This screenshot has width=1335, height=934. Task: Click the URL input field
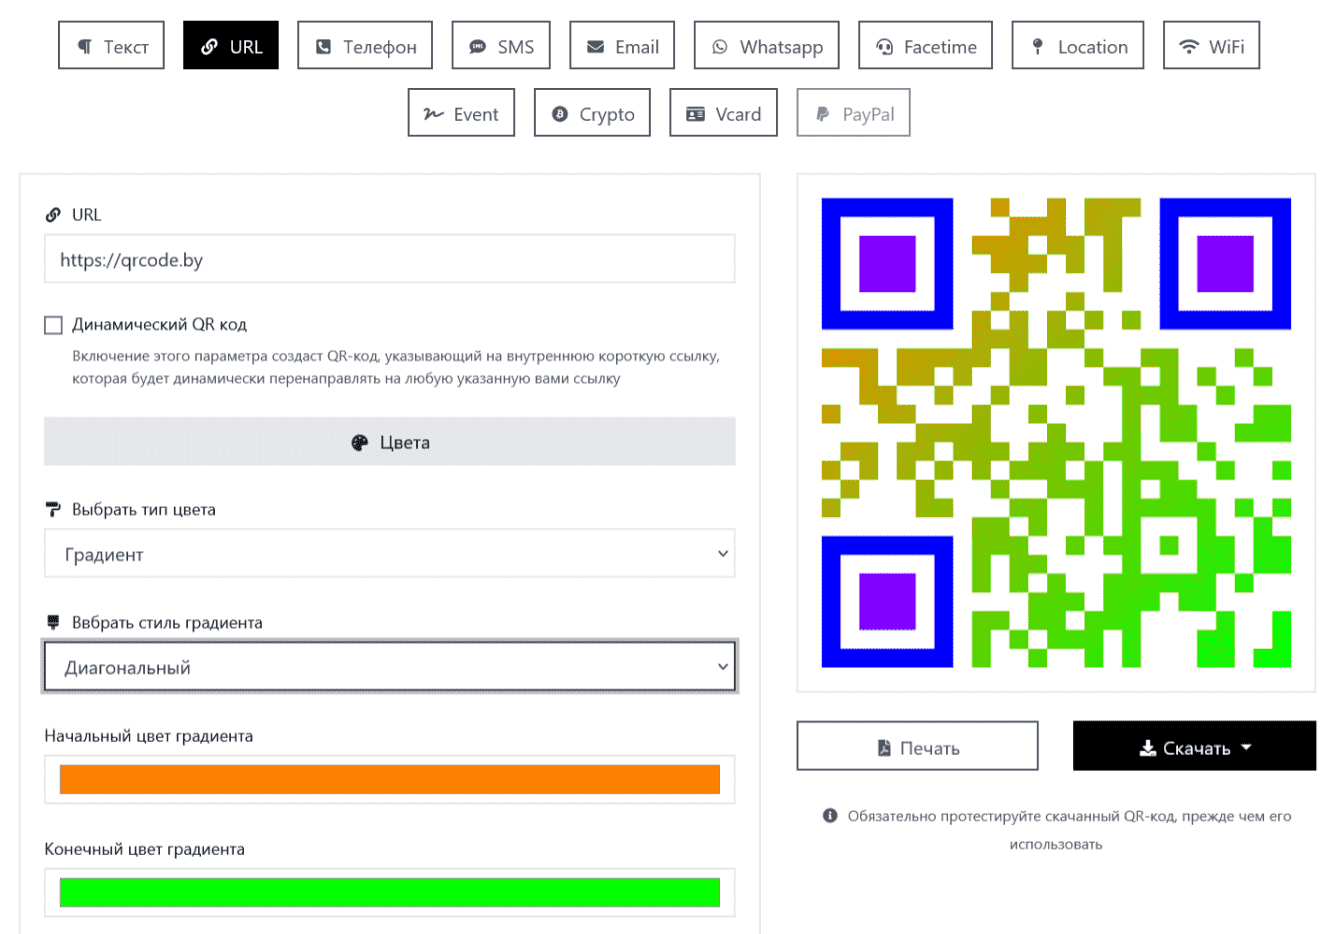point(390,259)
